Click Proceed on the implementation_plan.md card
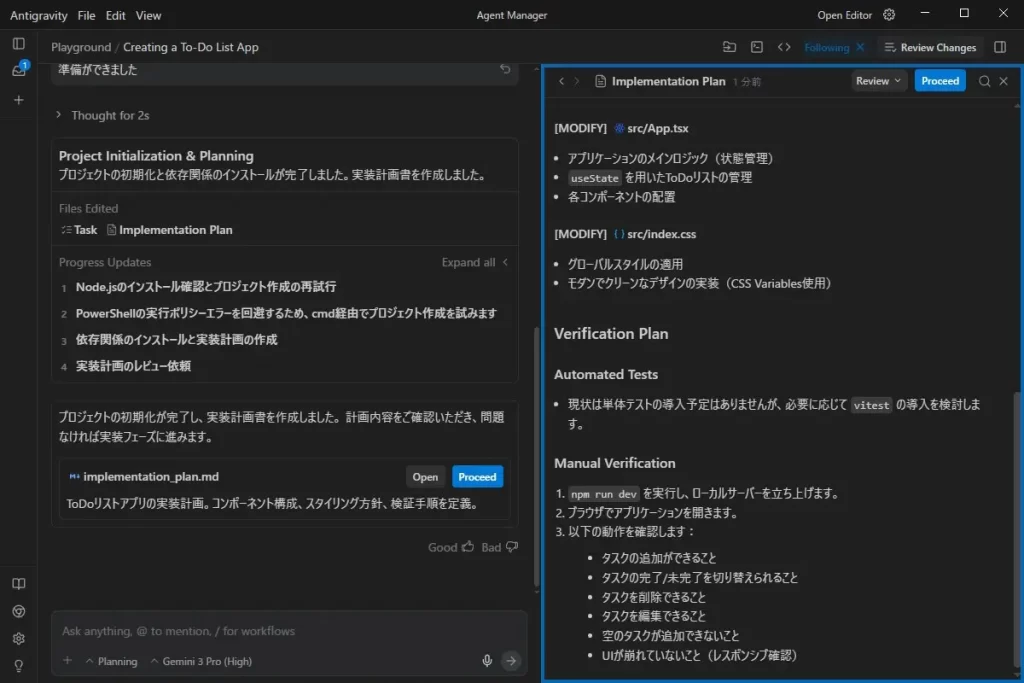Screen dimensions: 1024x683 [x=477, y=477]
